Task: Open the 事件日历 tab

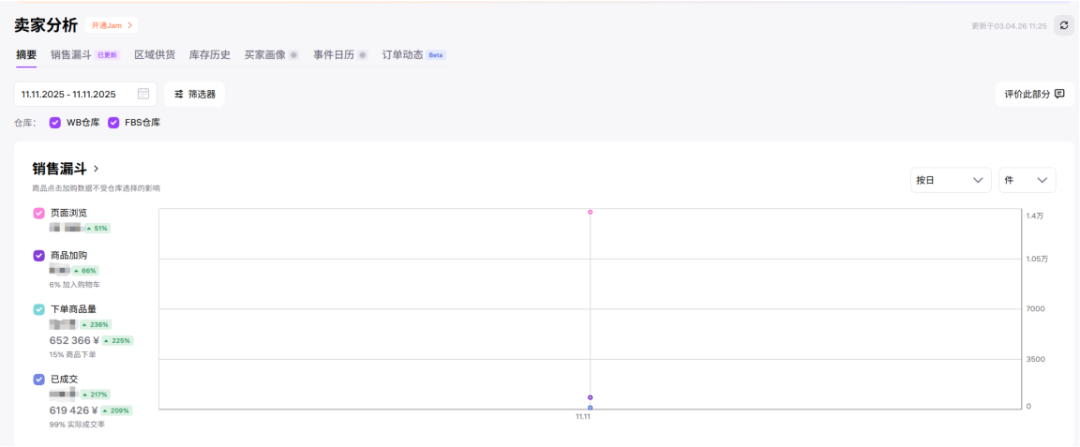Action: coord(334,55)
